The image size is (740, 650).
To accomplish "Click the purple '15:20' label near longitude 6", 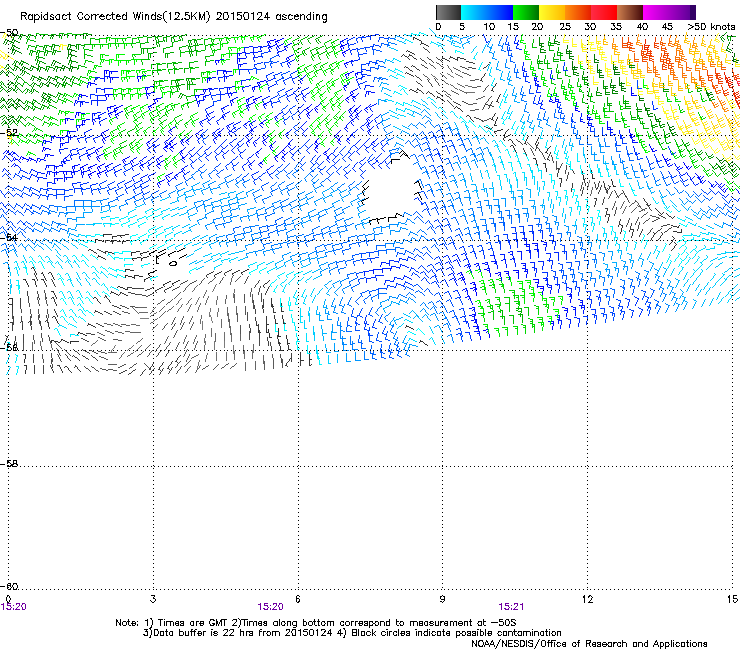I will pos(270,607).
